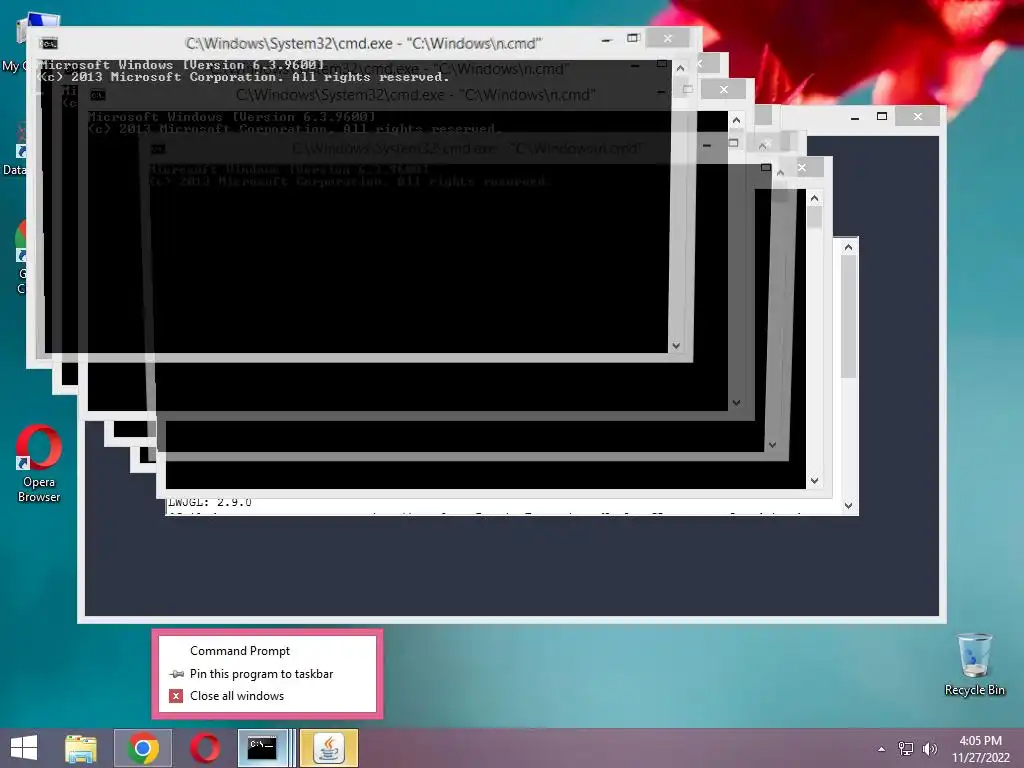Minimize the rearmost dark-blue application window
The height and width of the screenshot is (768, 1024).
pyautogui.click(x=855, y=118)
